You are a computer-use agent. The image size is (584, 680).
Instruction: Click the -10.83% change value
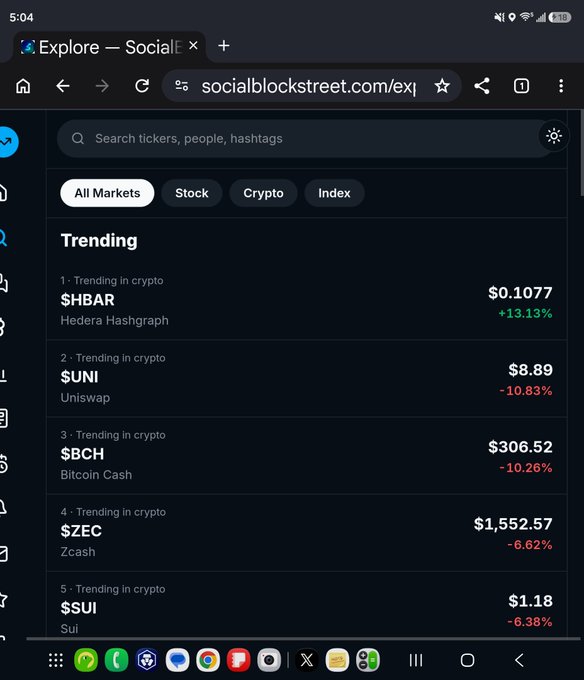[x=526, y=391]
